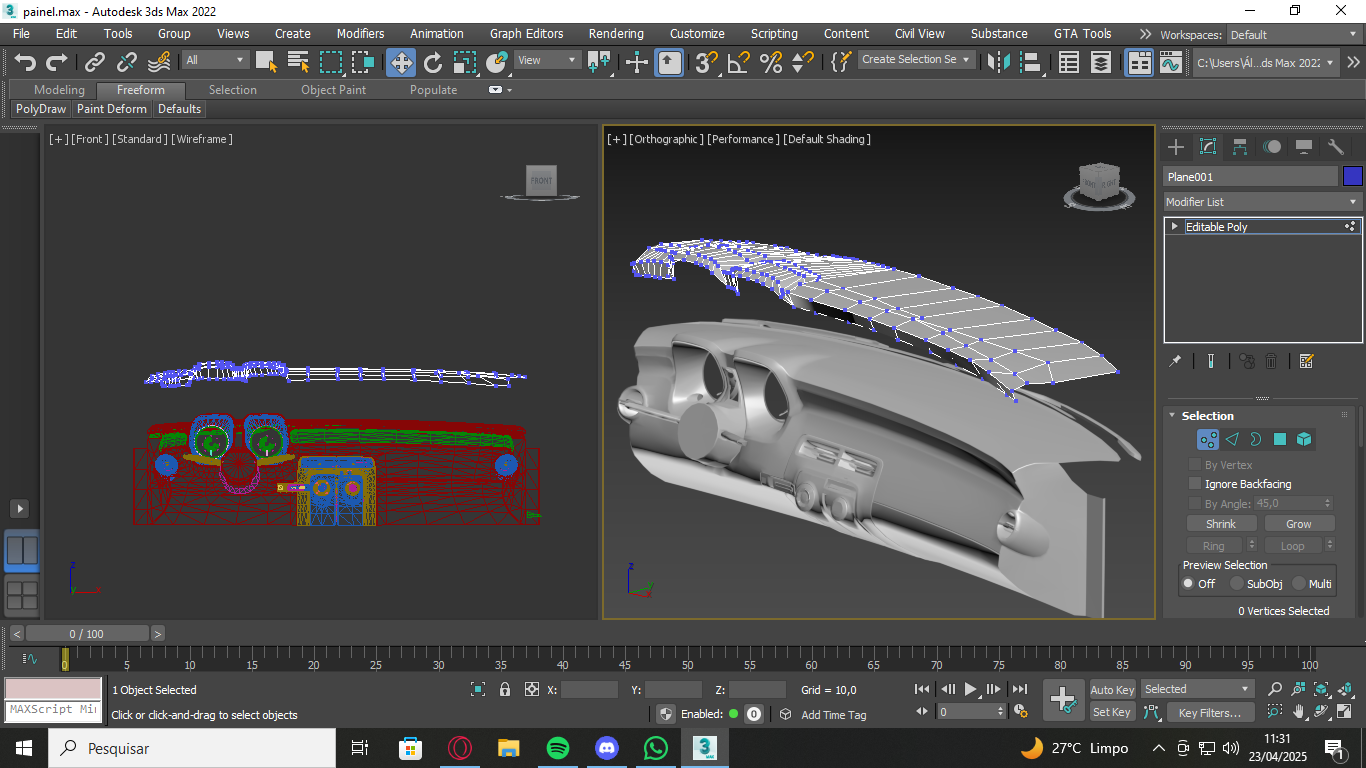Select Polygon sub-object level
The width and height of the screenshot is (1366, 768).
click(1280, 439)
